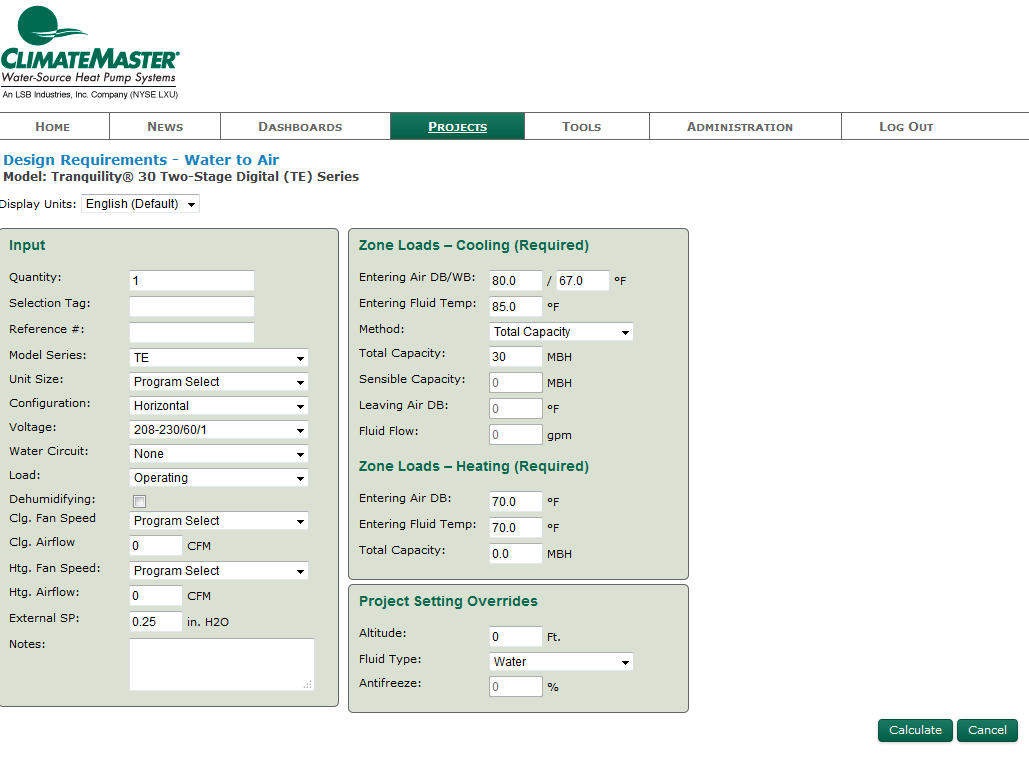Click the Calculate button
This screenshot has width=1029, height=758.
tap(915, 730)
